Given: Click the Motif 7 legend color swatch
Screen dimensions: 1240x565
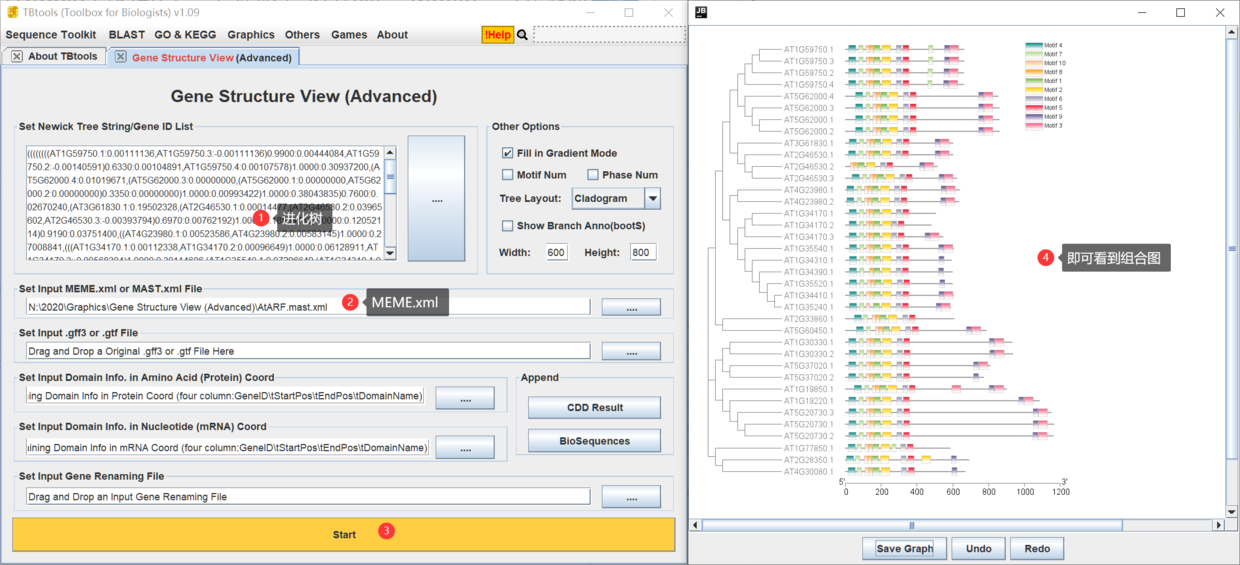Looking at the screenshot, I should (x=1034, y=54).
